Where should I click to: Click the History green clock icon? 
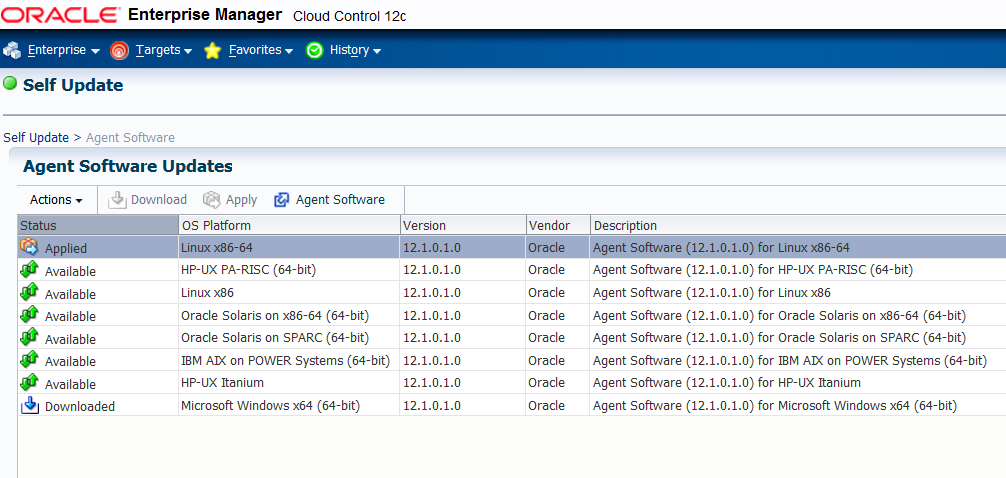coord(314,50)
